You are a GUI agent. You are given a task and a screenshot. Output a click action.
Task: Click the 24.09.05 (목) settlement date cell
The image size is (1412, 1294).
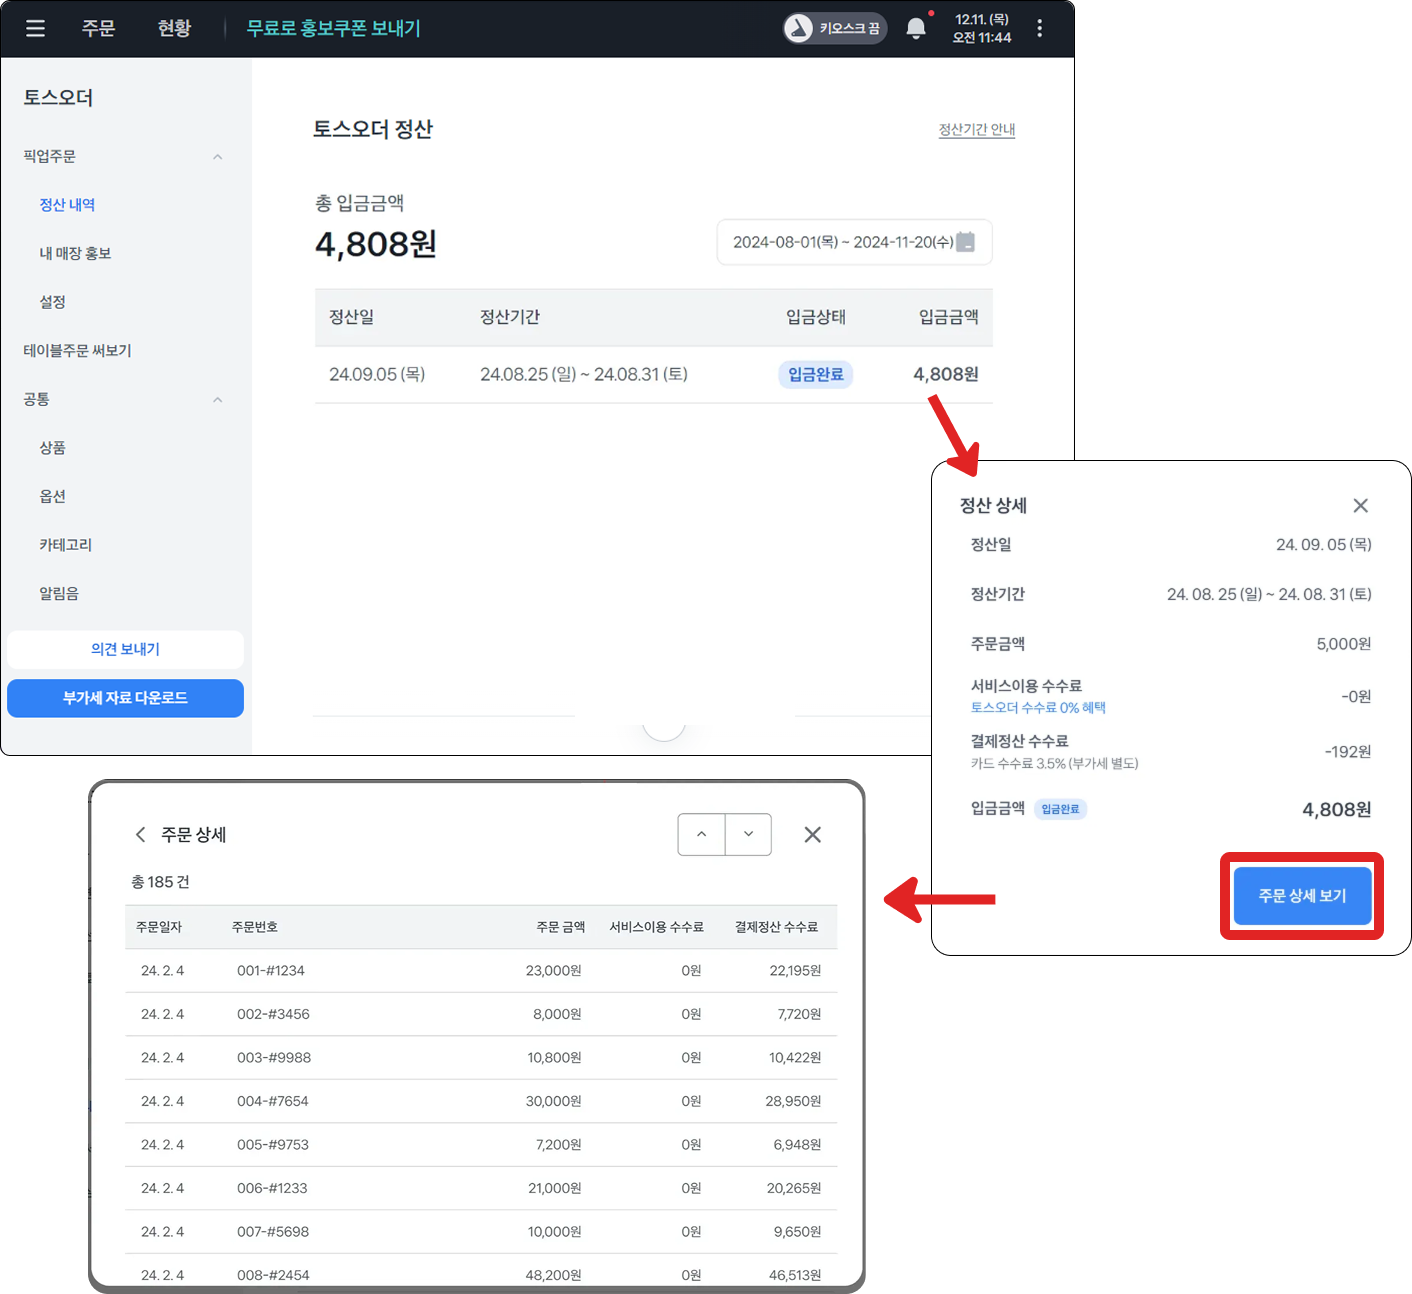tap(377, 375)
